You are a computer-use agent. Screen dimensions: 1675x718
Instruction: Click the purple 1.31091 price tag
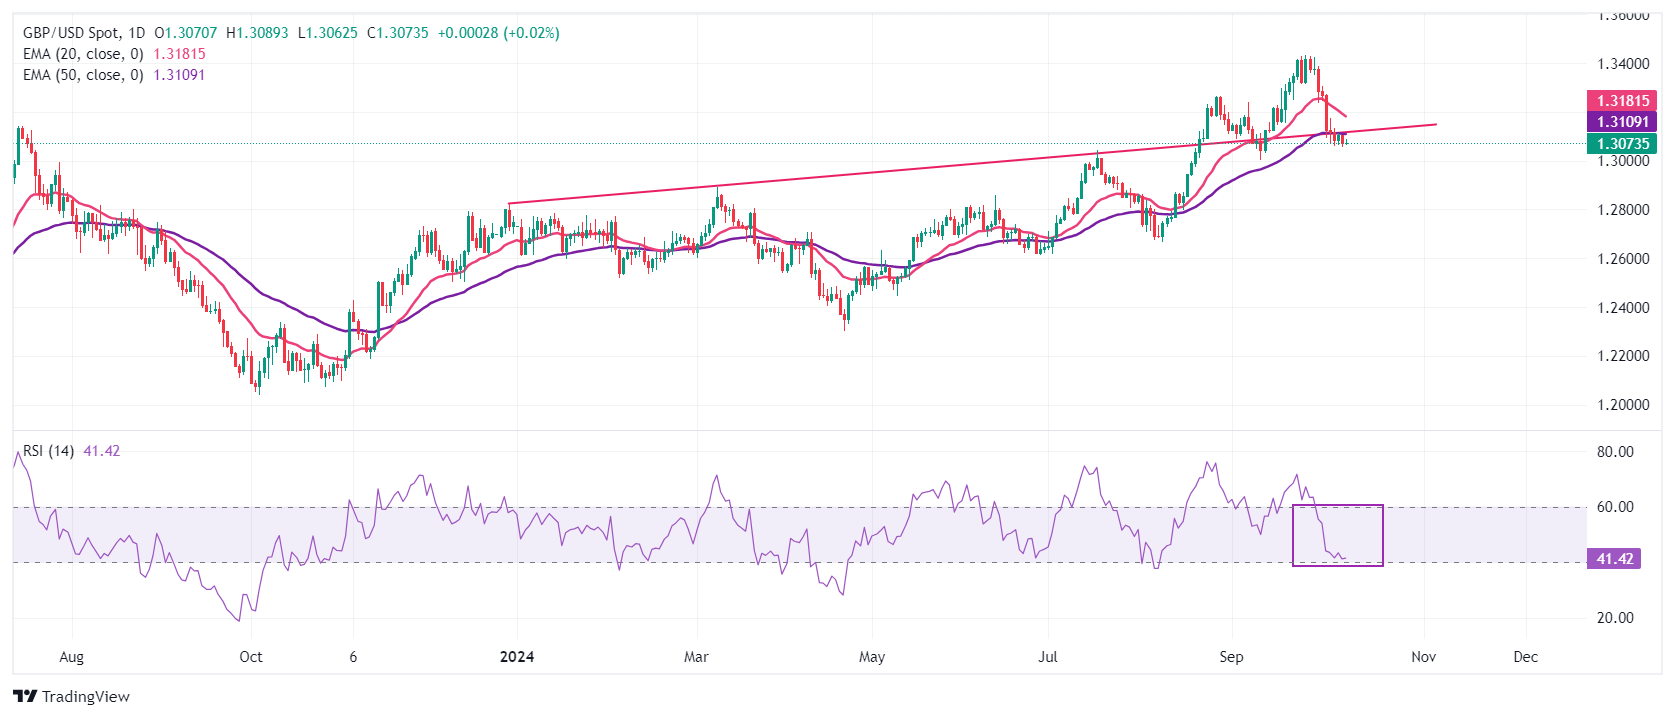(1622, 122)
